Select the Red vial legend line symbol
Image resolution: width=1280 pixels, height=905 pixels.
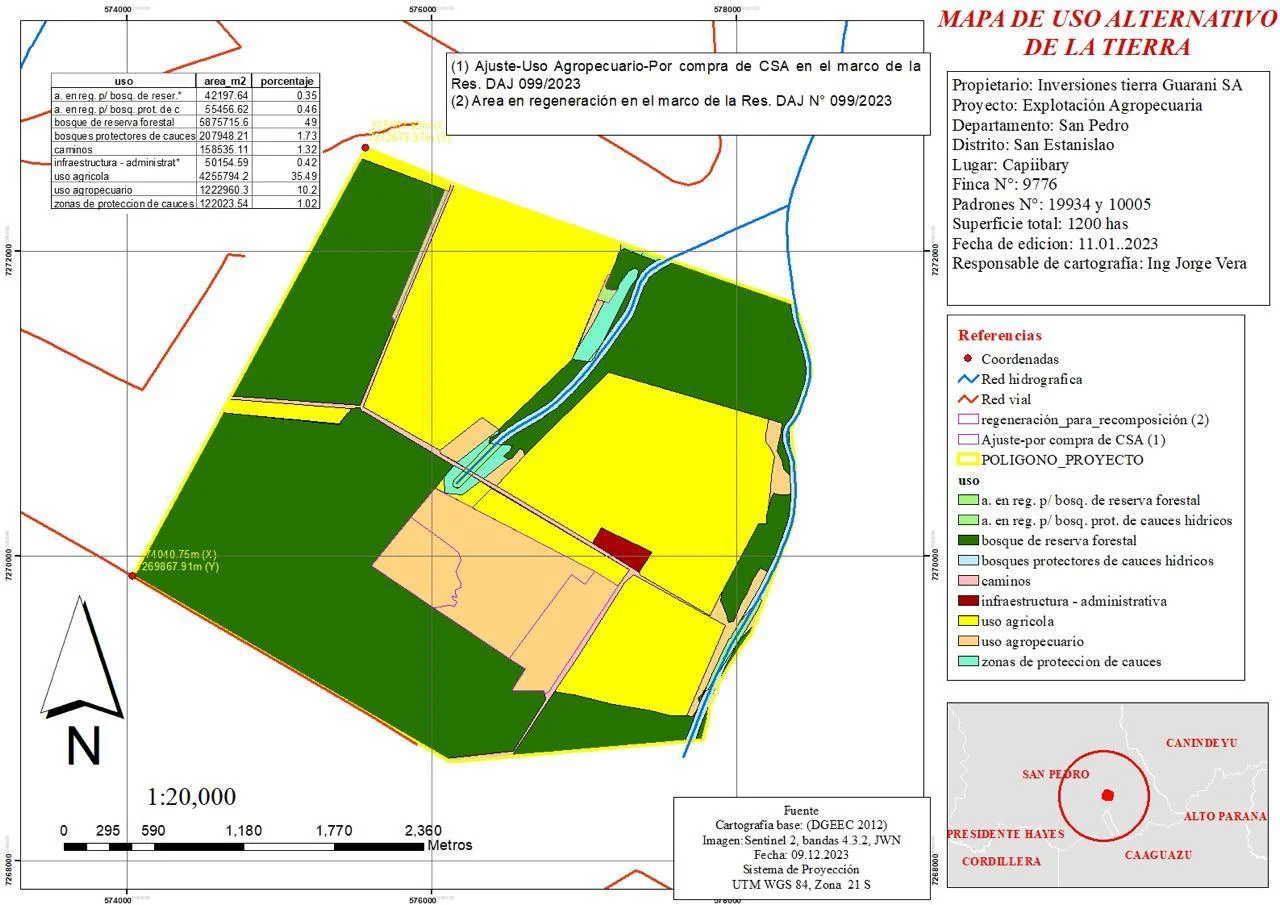[967, 399]
